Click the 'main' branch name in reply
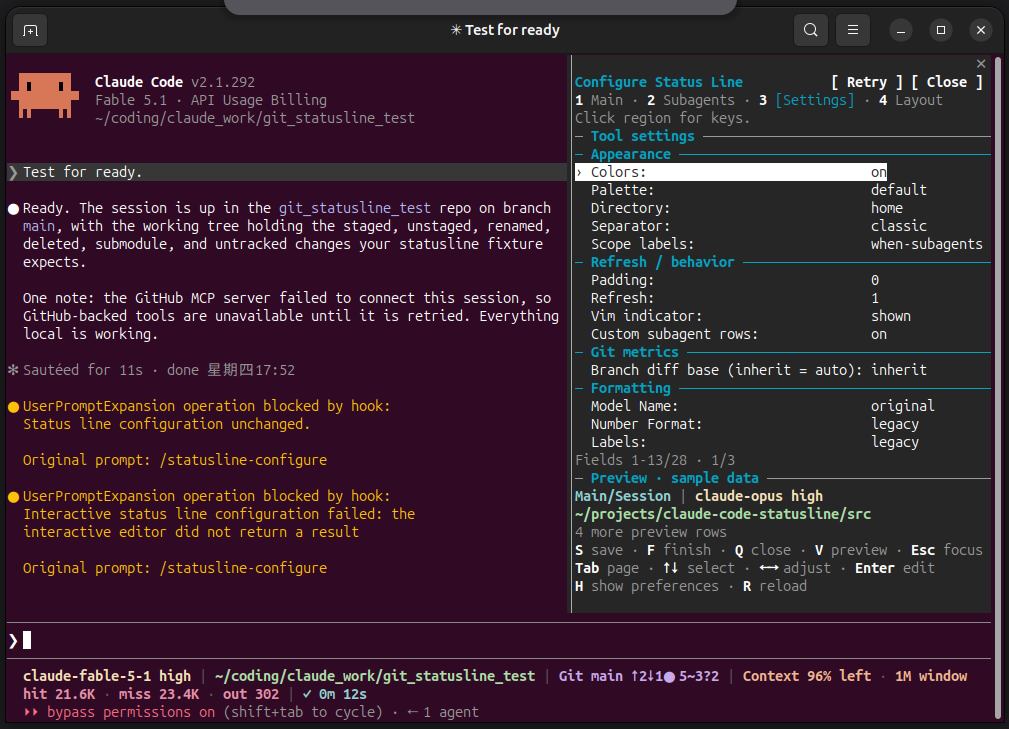The image size is (1009, 729). 39,226
